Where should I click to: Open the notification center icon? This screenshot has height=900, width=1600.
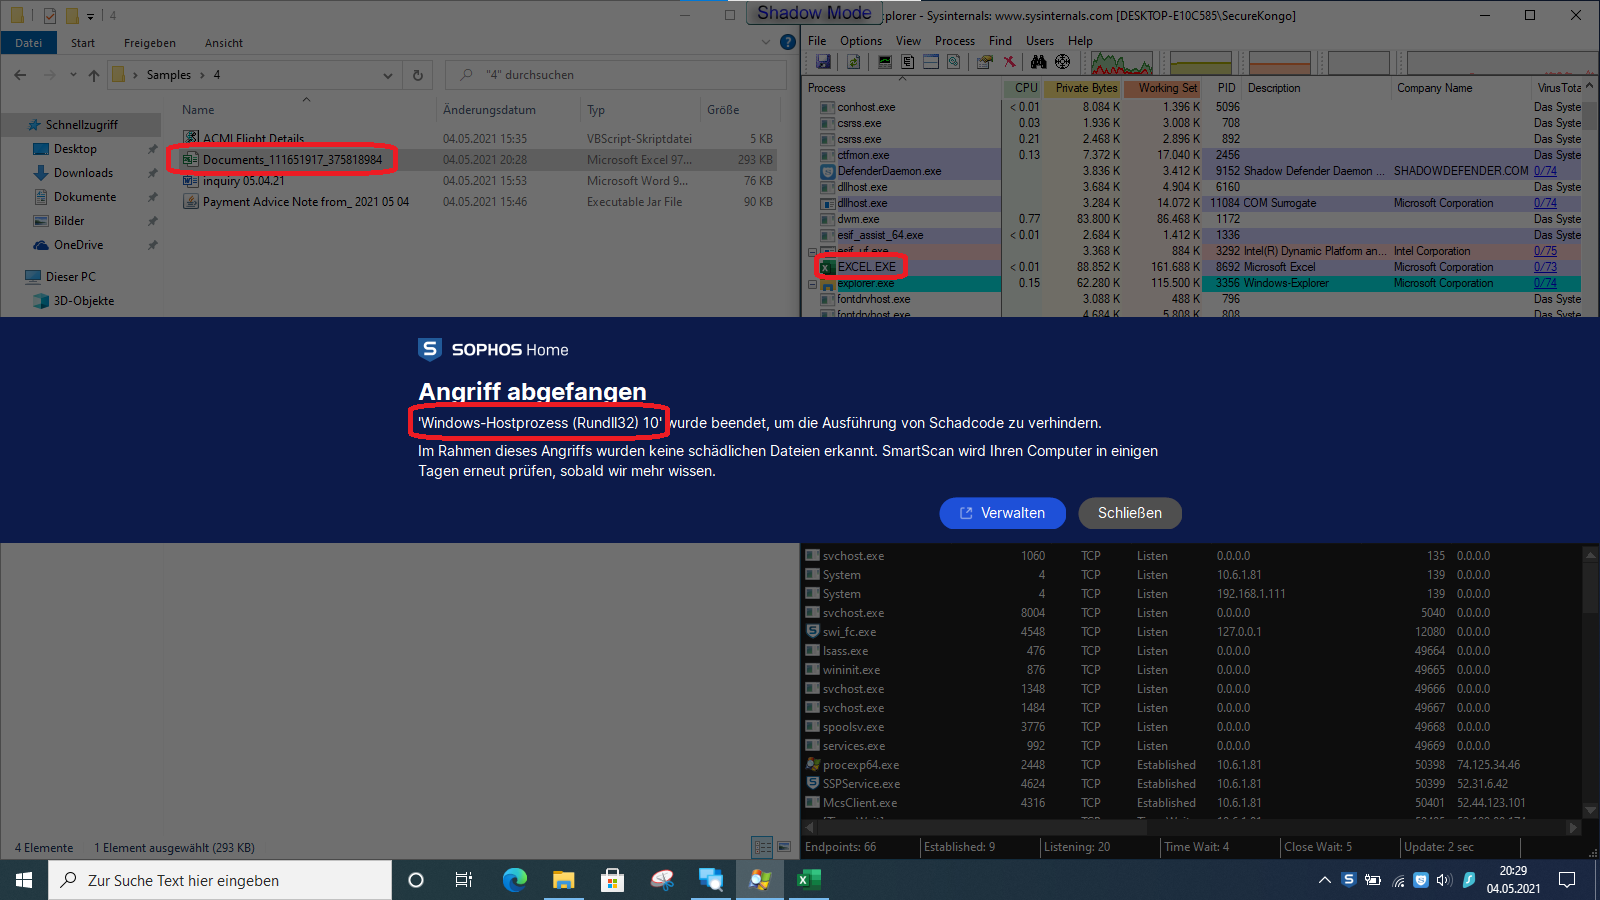point(1567,880)
